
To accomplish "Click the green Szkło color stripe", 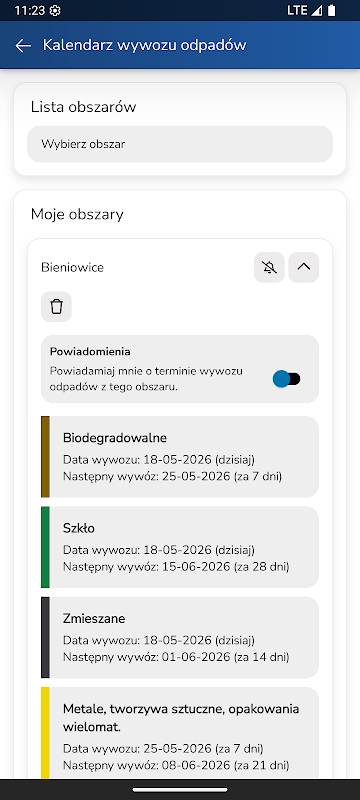I will pyautogui.click(x=45, y=547).
